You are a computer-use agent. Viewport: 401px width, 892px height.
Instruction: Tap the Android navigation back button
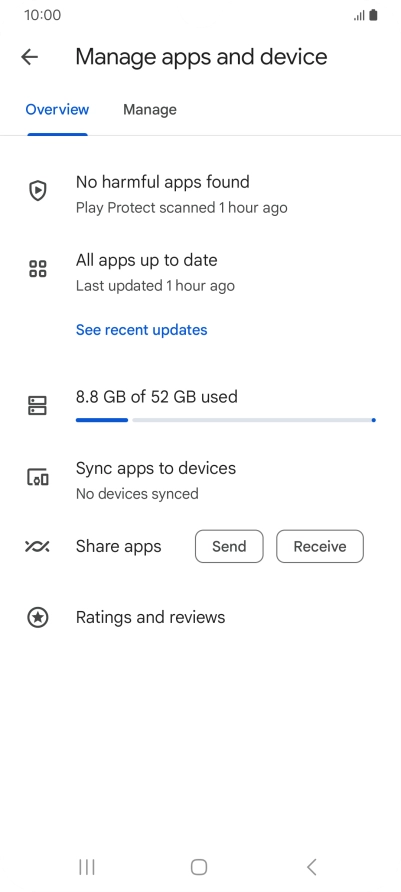(x=311, y=867)
